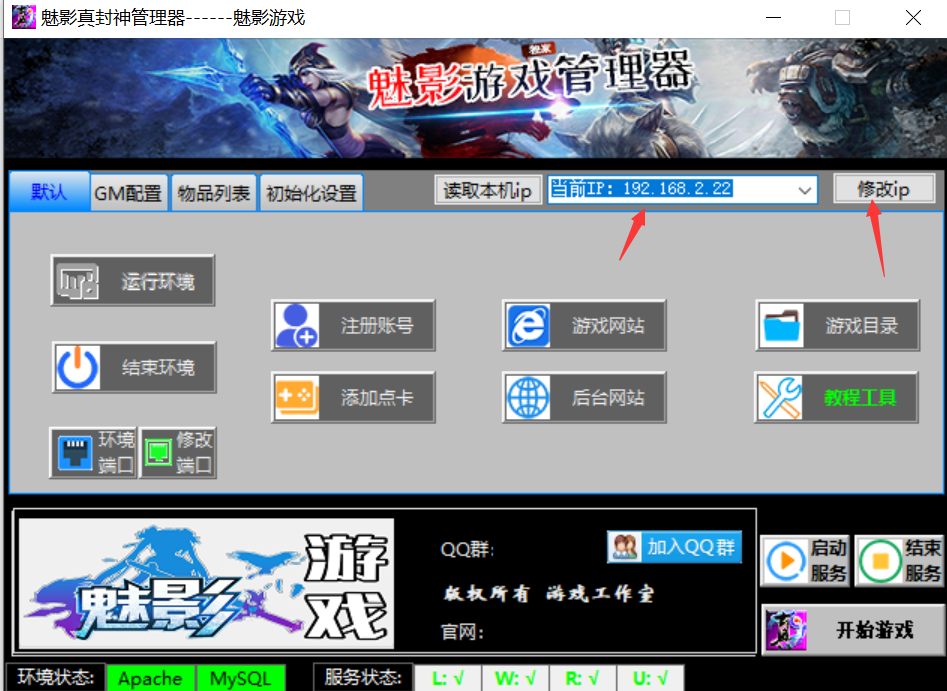Click the 修改端口 modify port icon
This screenshot has height=691, width=947.
[x=178, y=452]
